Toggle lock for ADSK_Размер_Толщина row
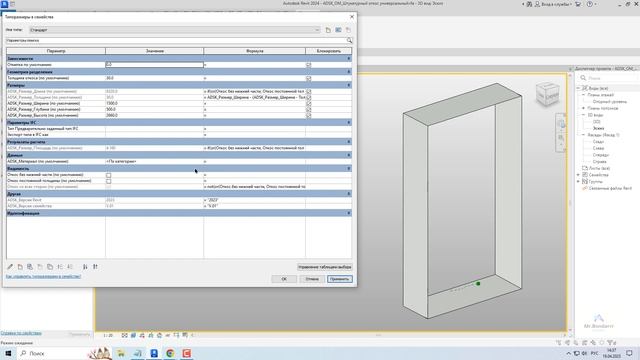 tap(309, 98)
